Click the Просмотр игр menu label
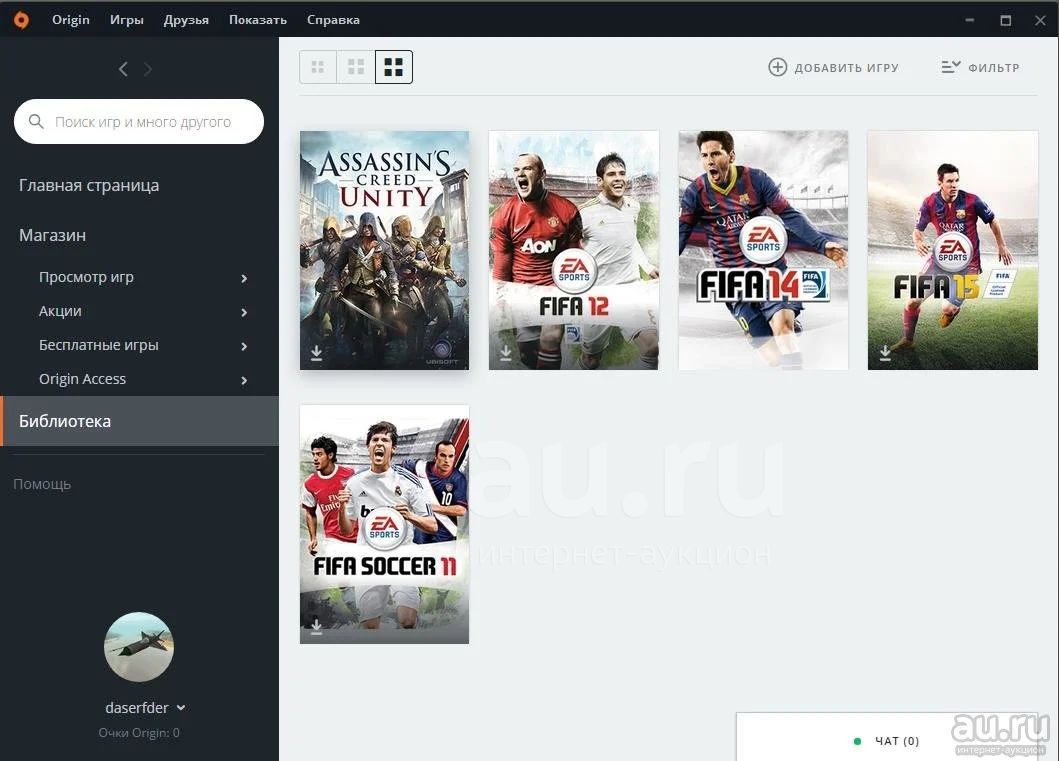The height and width of the screenshot is (761, 1059). click(86, 277)
